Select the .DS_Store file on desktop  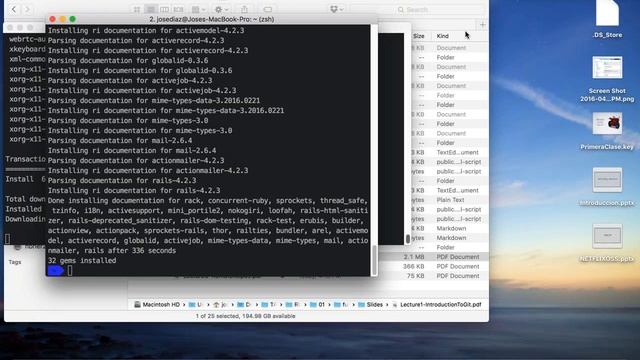pos(607,20)
